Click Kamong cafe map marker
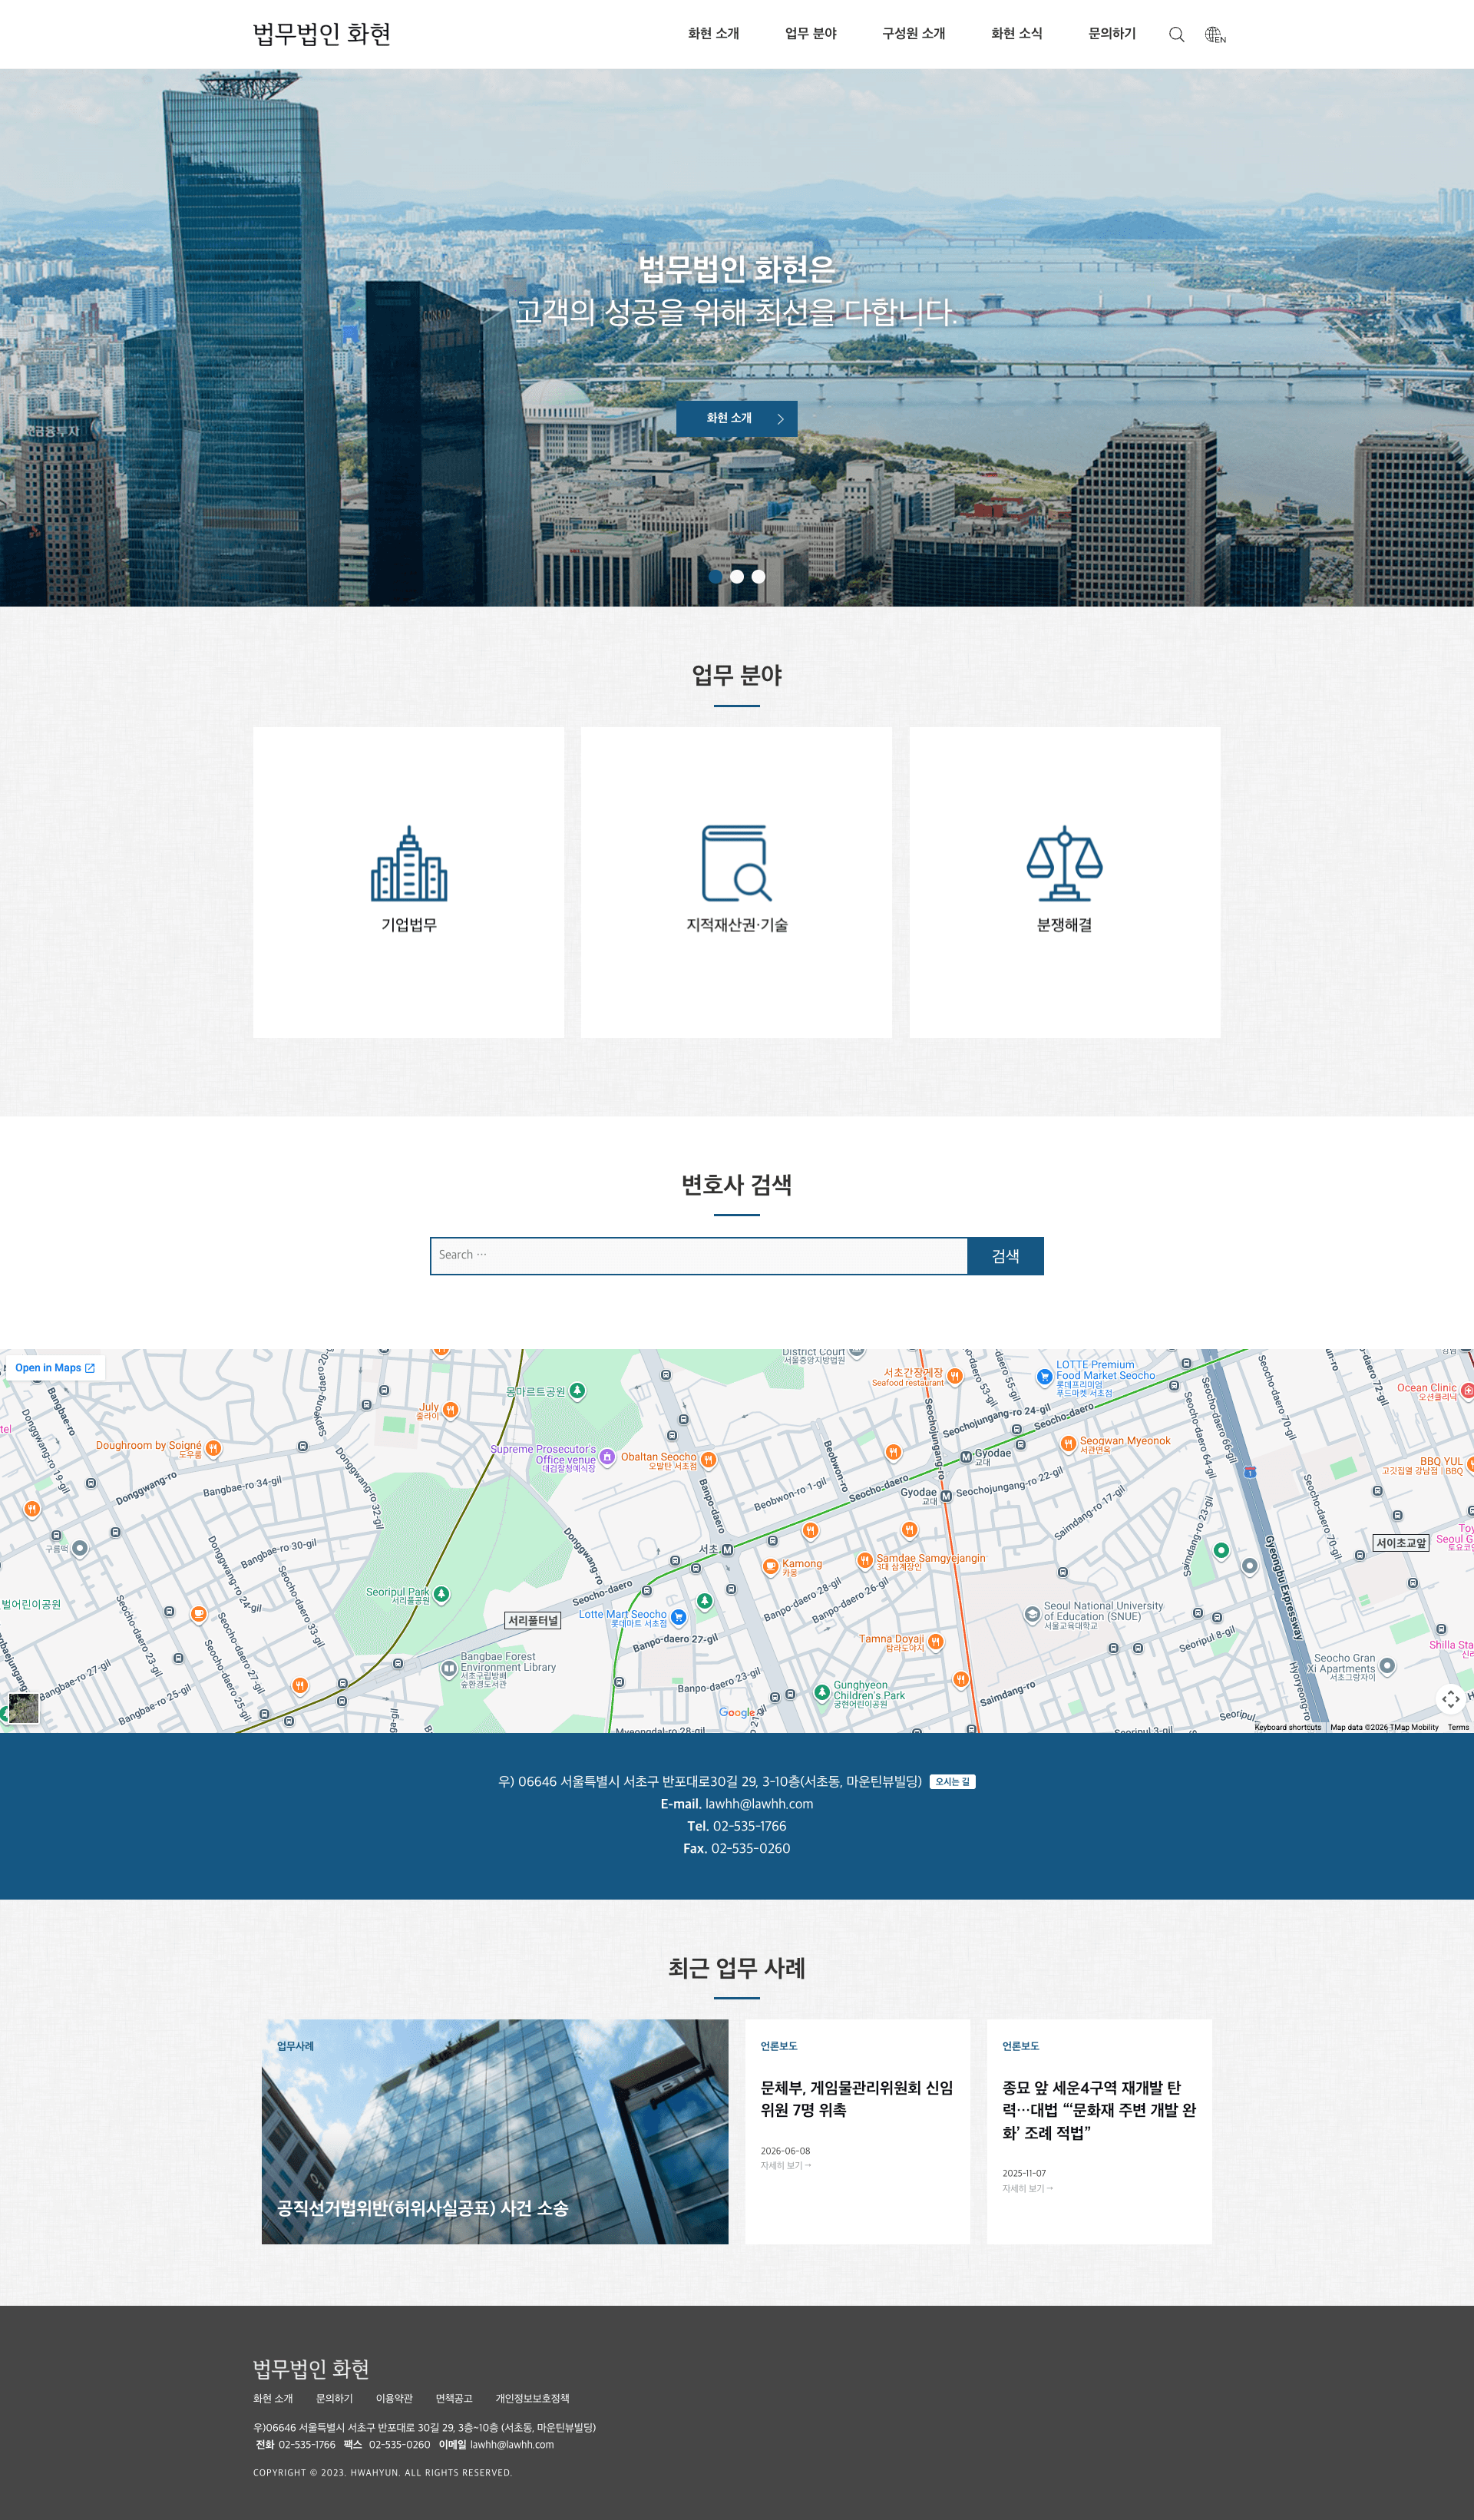Image resolution: width=1474 pixels, height=2520 pixels. click(770, 1567)
